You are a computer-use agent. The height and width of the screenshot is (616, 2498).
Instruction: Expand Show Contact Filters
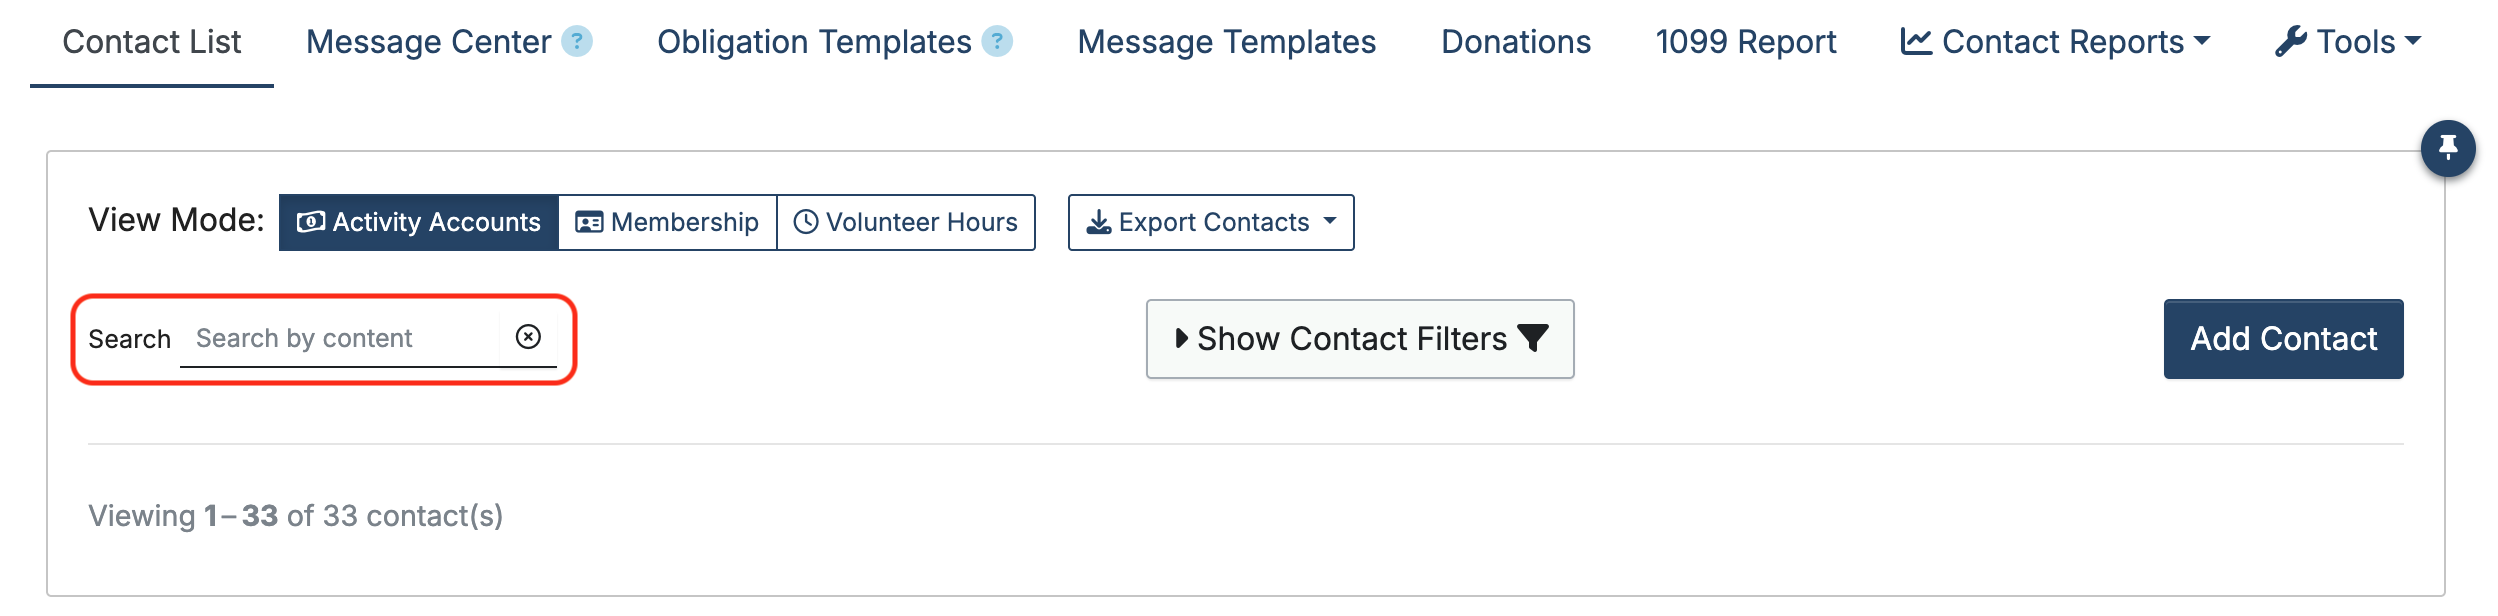1359,339
